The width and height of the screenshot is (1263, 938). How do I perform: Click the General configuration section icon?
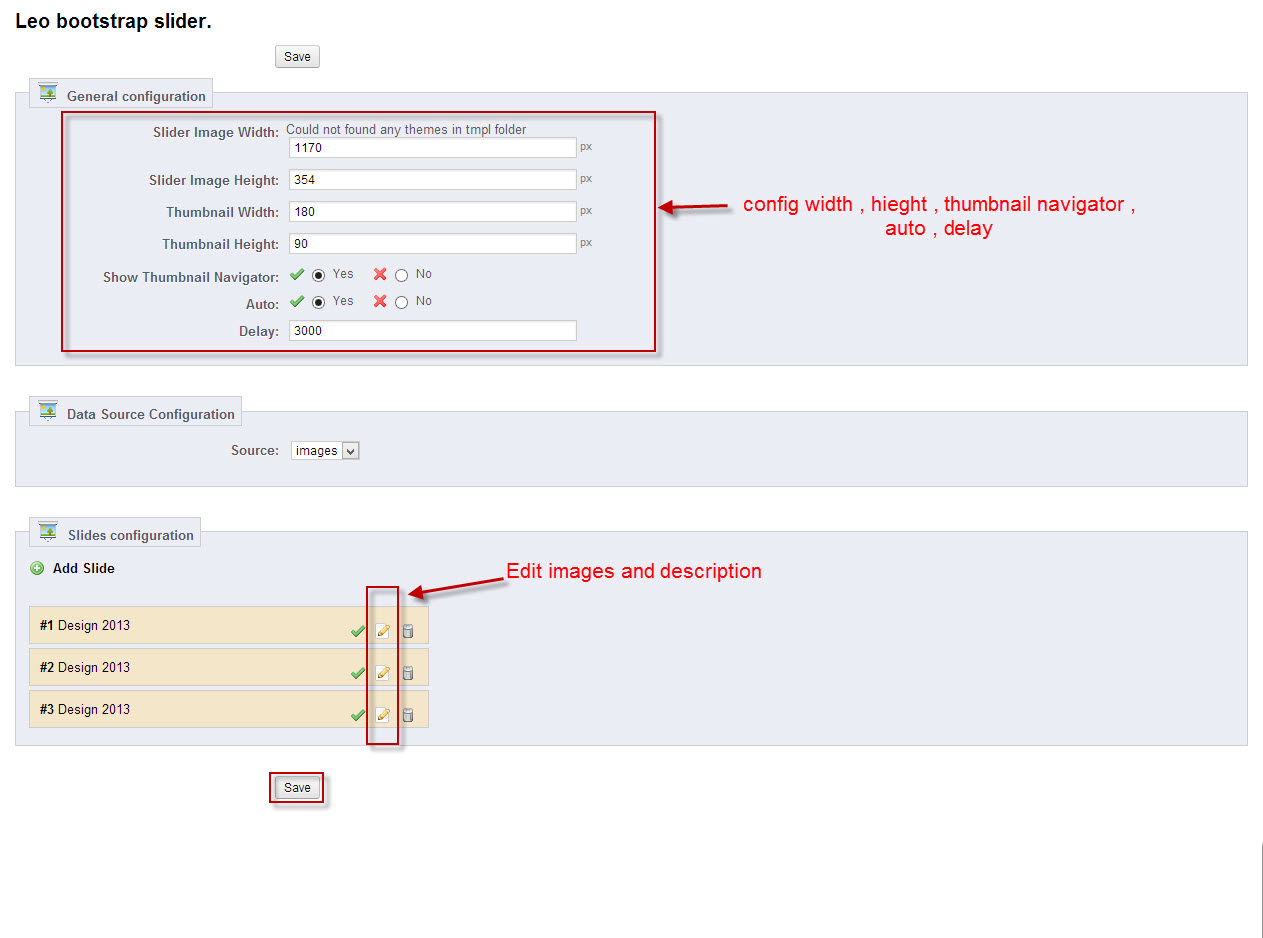[48, 93]
